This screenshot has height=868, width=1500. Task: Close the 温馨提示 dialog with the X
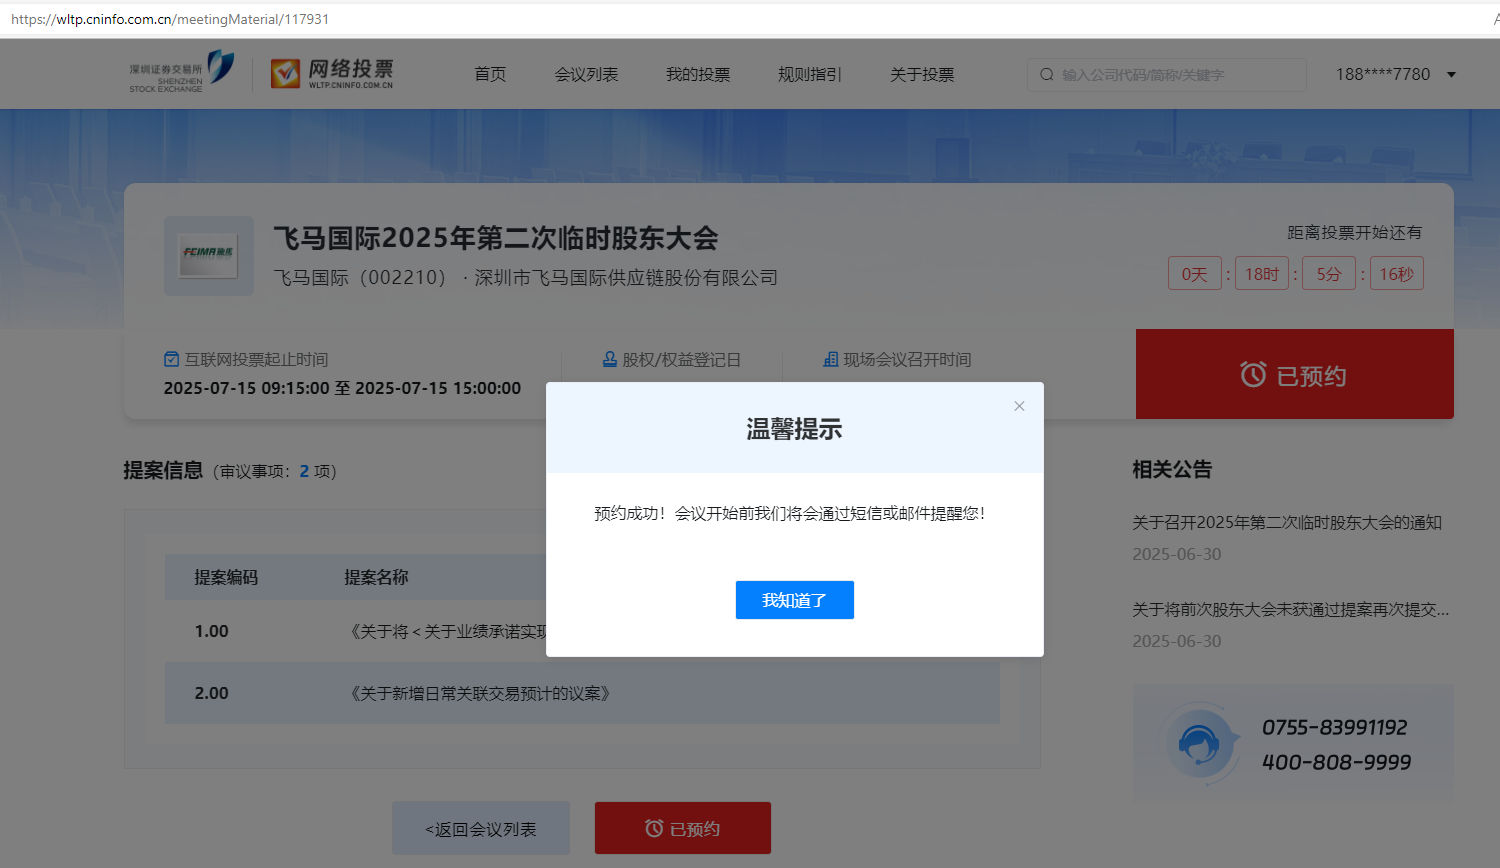click(1019, 406)
